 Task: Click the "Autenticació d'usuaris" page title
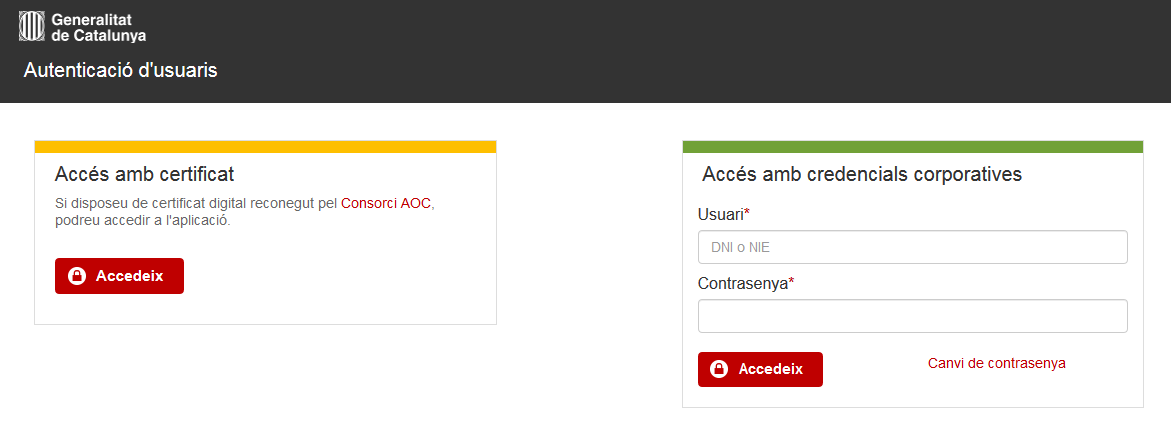tap(120, 70)
